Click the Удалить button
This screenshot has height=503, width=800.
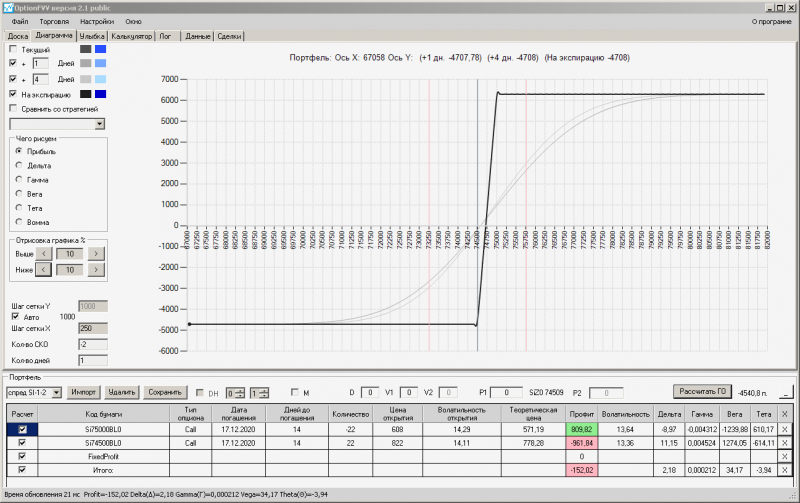point(121,392)
